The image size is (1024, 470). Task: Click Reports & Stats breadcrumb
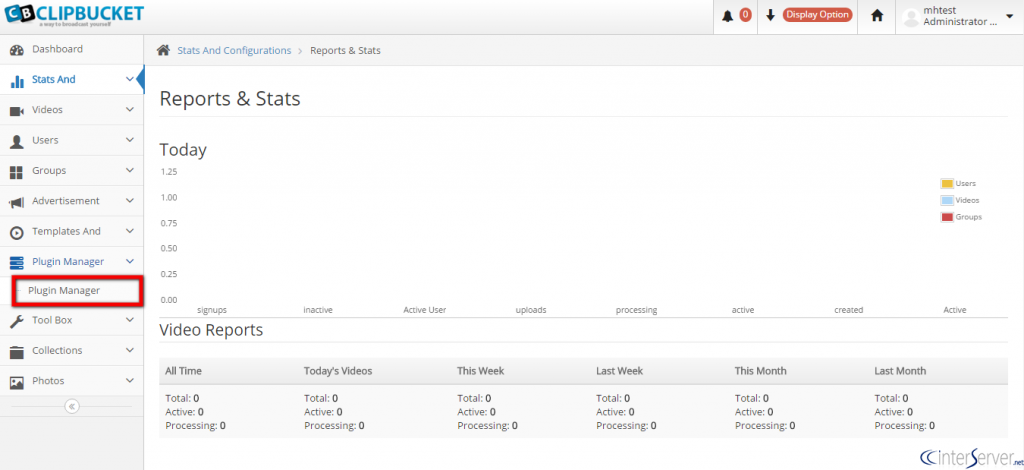pos(345,50)
